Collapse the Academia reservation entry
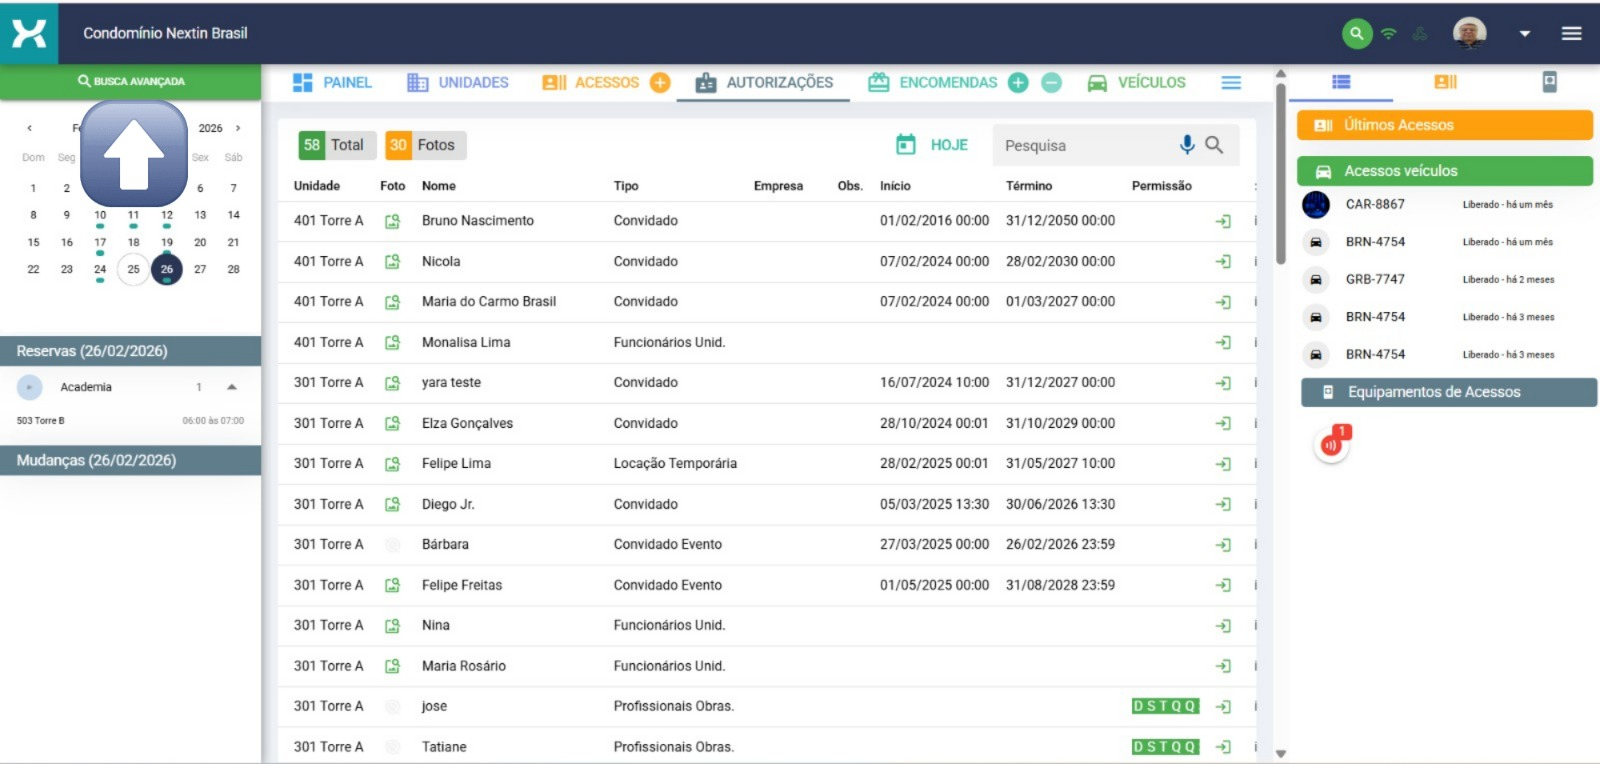Viewport: 1600px width, 764px height. [232, 387]
